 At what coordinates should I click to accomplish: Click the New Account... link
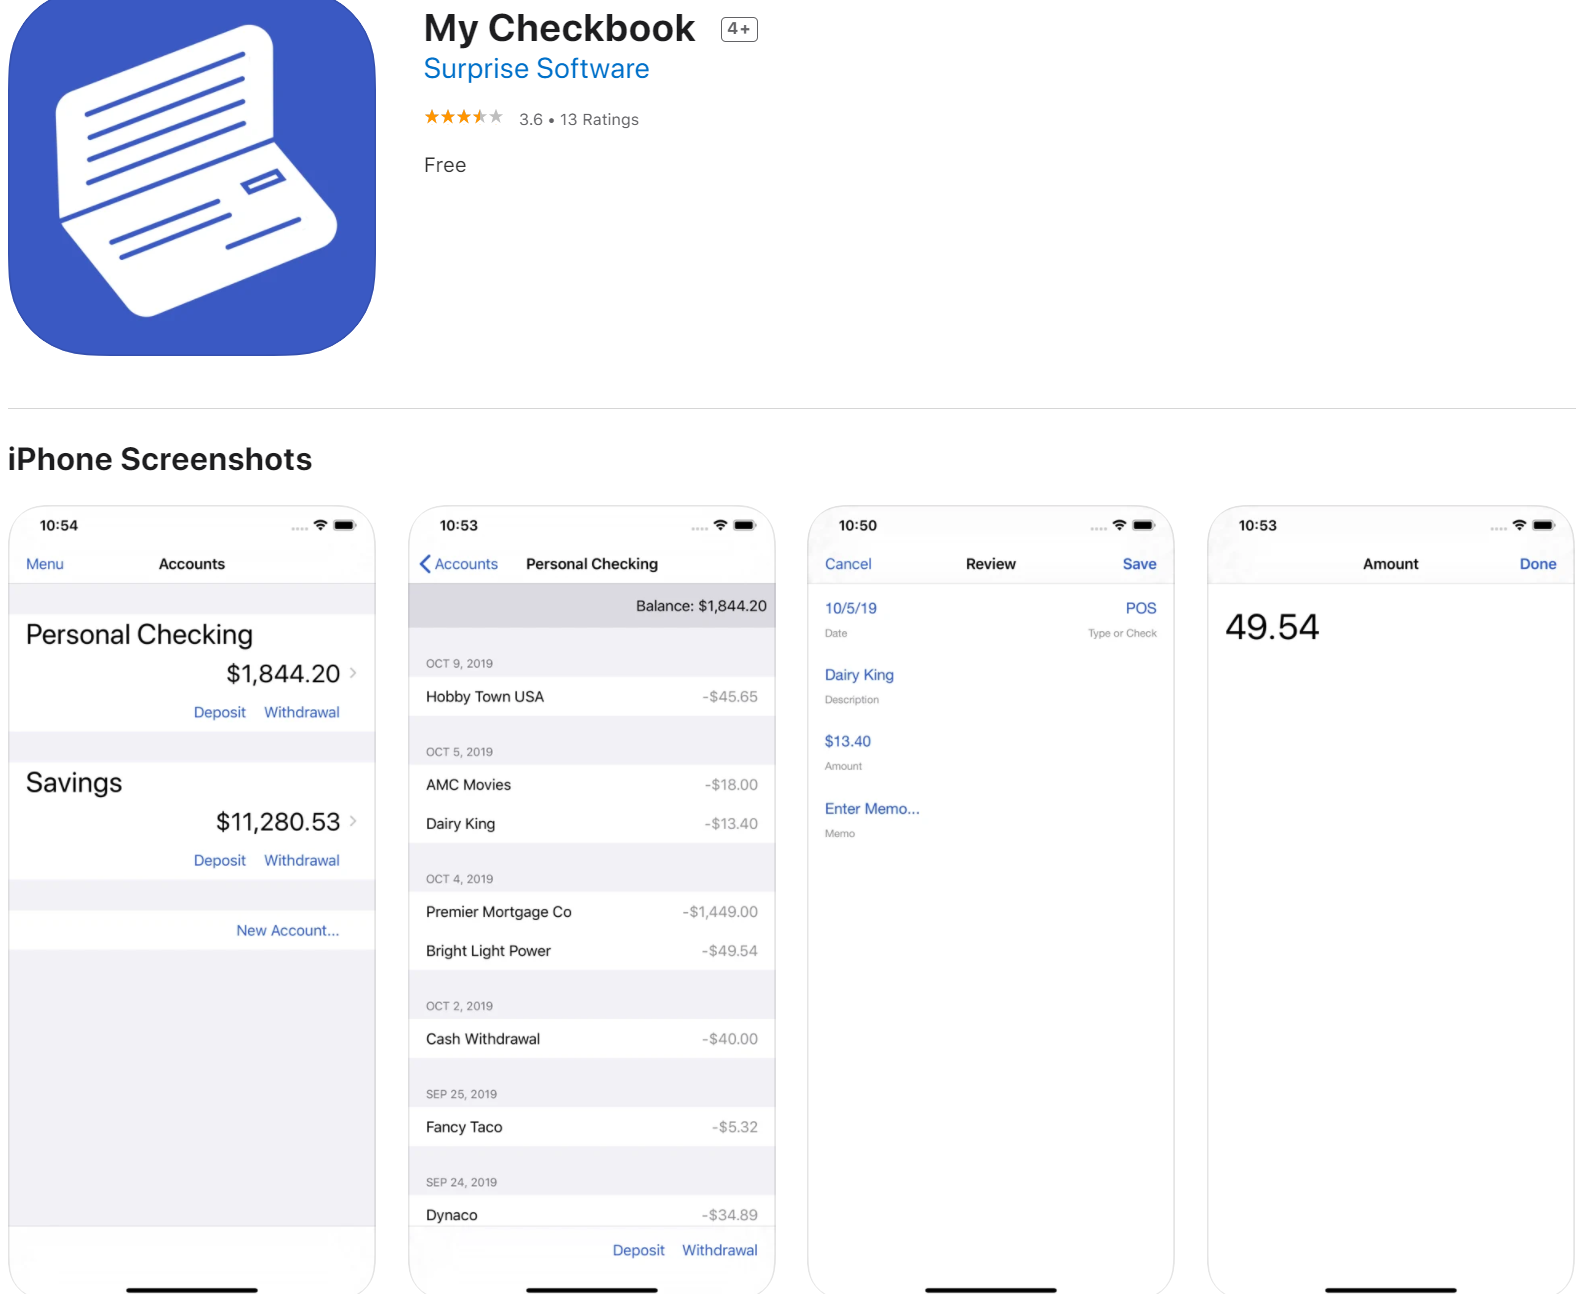pos(288,930)
